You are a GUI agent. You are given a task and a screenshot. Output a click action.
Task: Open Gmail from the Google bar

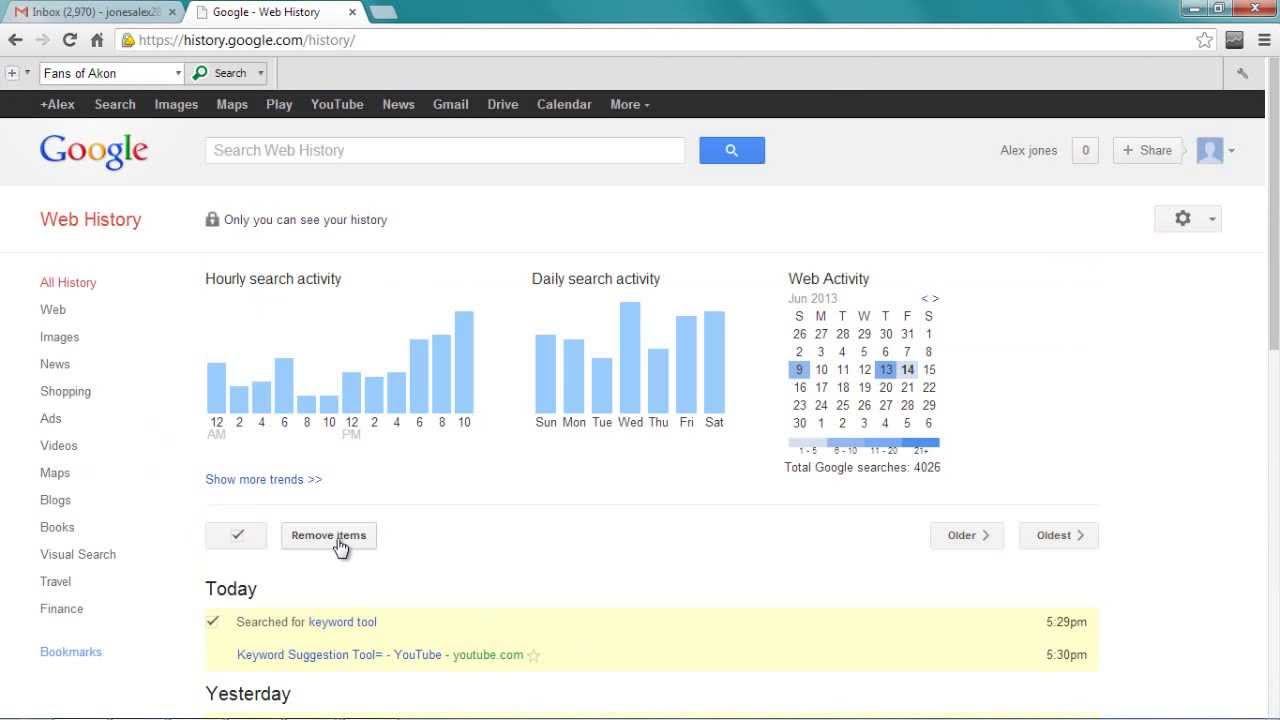click(x=451, y=104)
